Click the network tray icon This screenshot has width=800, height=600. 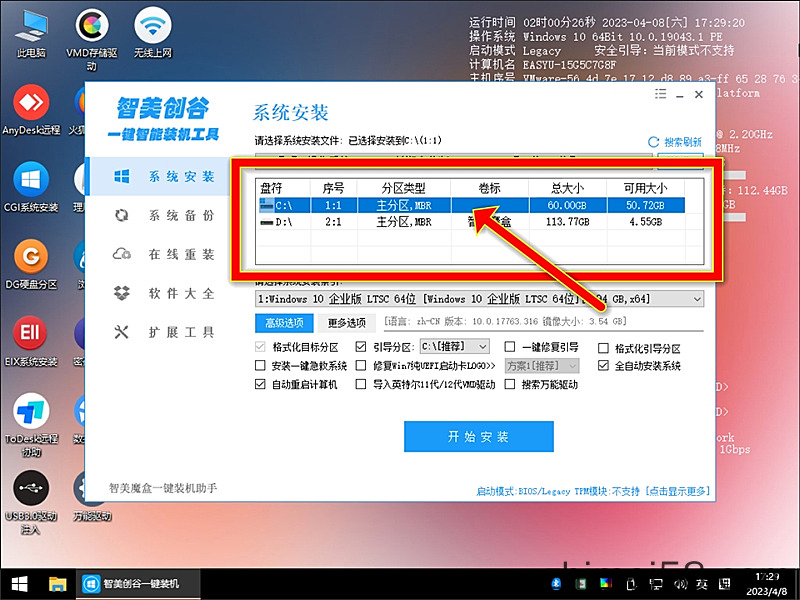pos(656,584)
